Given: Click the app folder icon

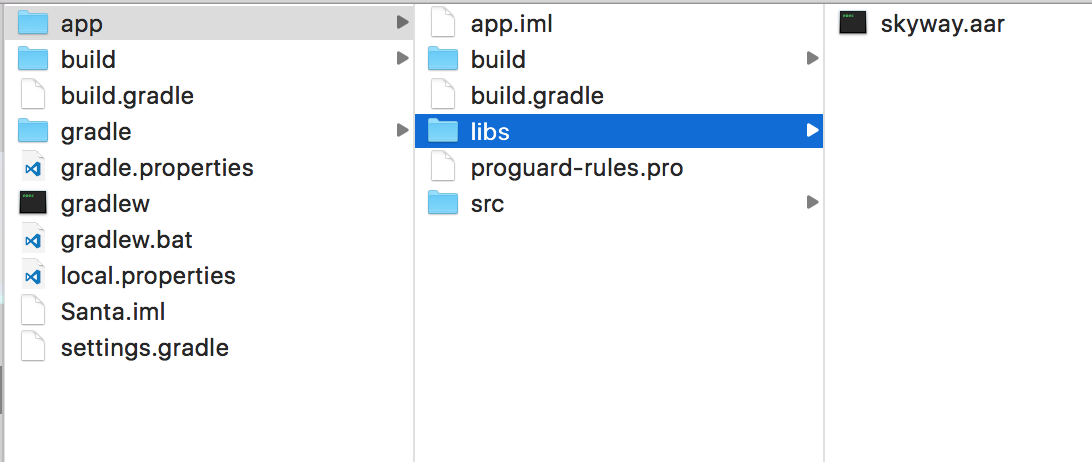Looking at the screenshot, I should (33, 23).
